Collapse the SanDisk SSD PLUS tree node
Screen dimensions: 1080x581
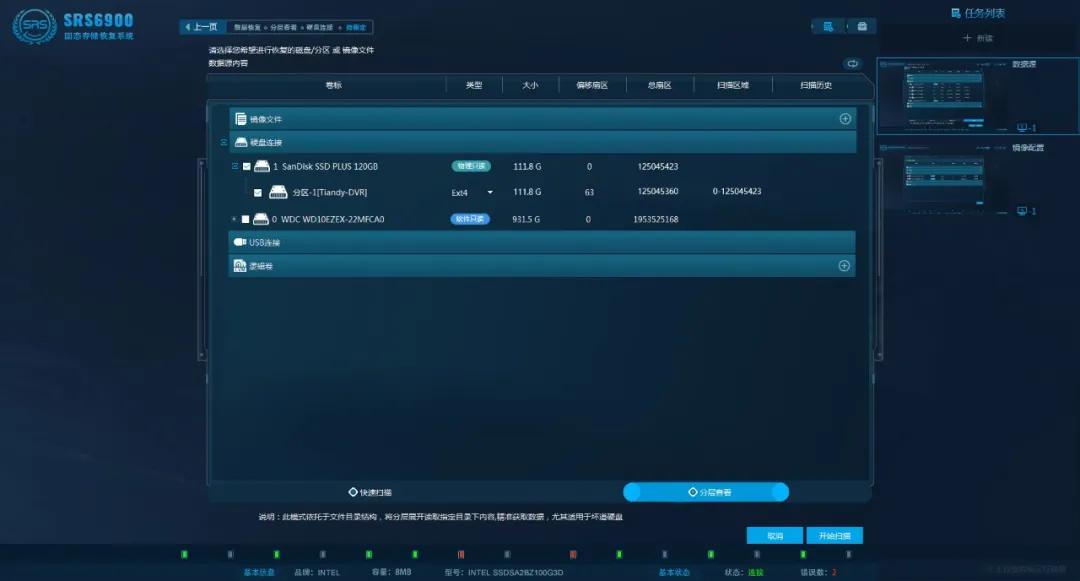tap(235, 167)
